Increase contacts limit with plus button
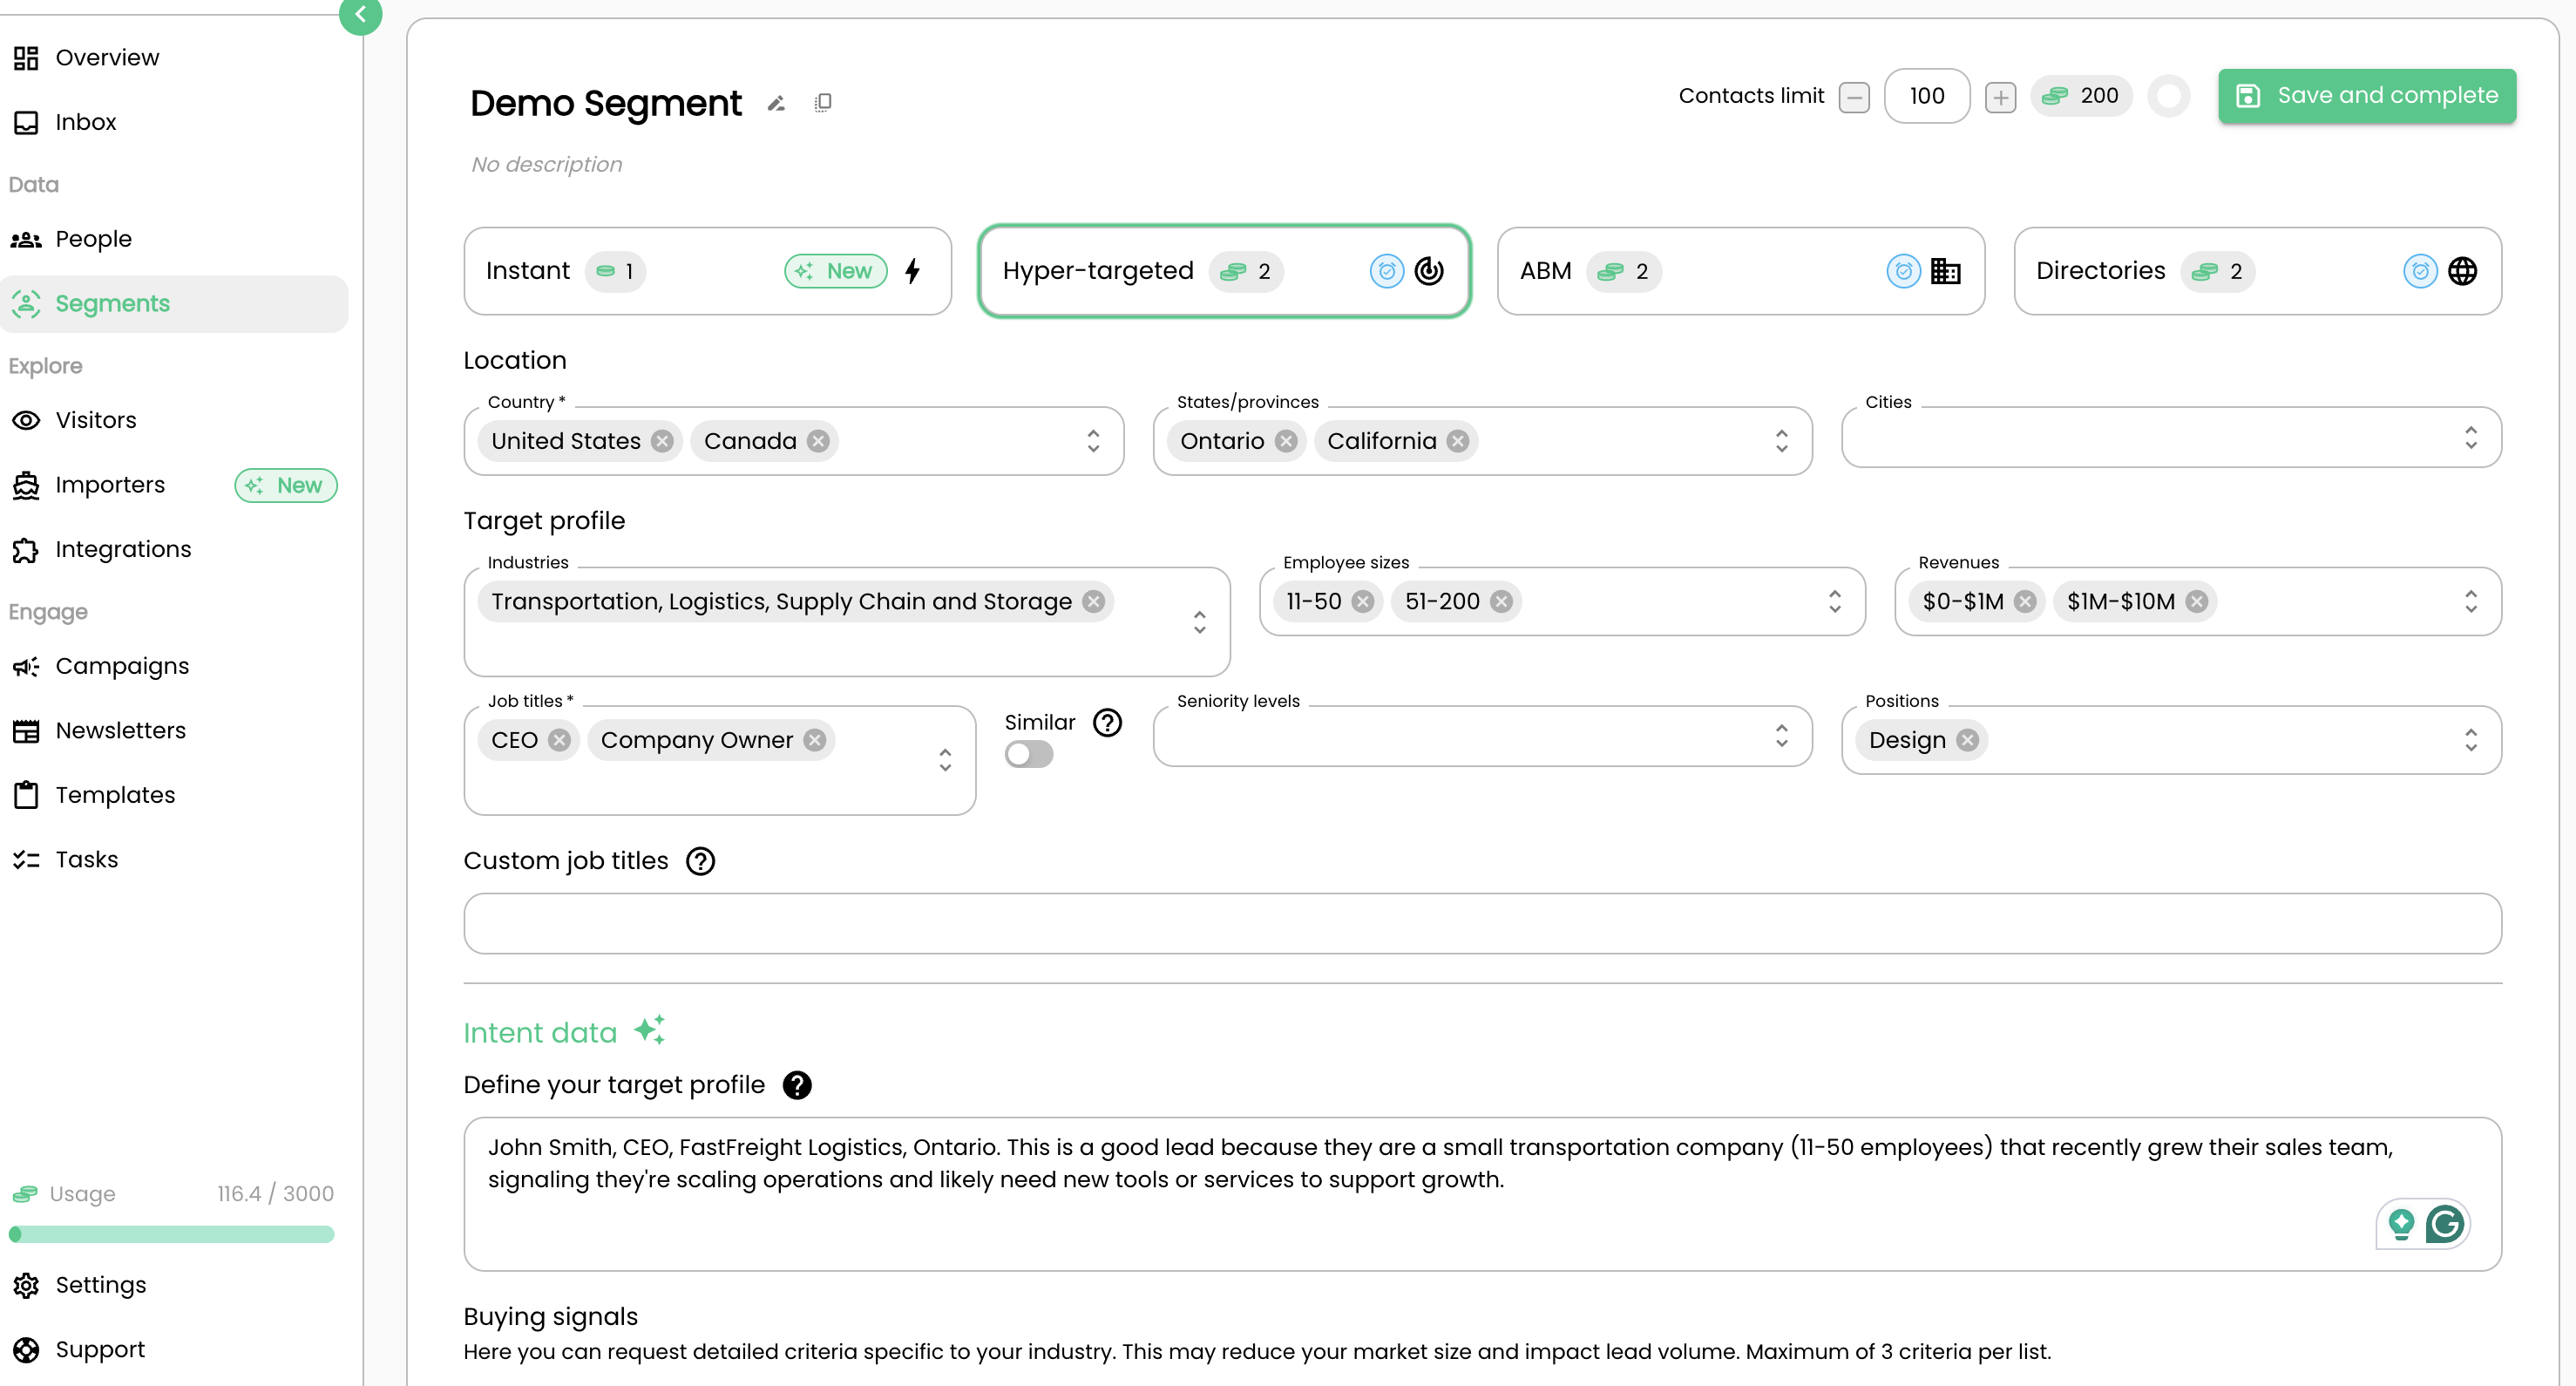 click(x=2000, y=97)
